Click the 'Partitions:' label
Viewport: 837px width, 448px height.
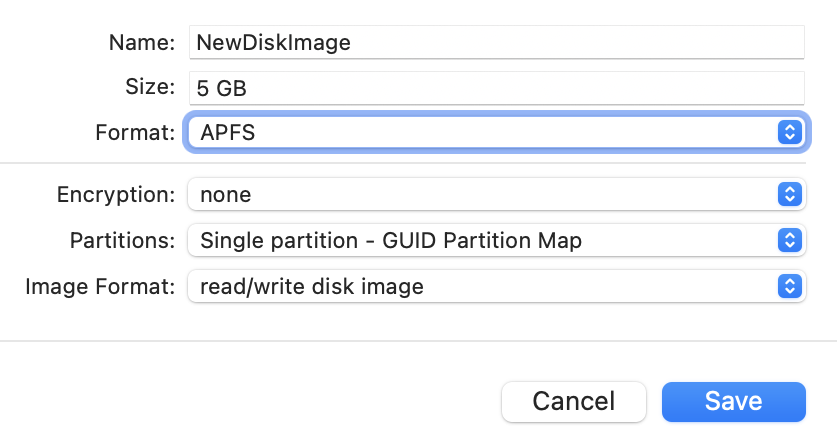(x=123, y=240)
